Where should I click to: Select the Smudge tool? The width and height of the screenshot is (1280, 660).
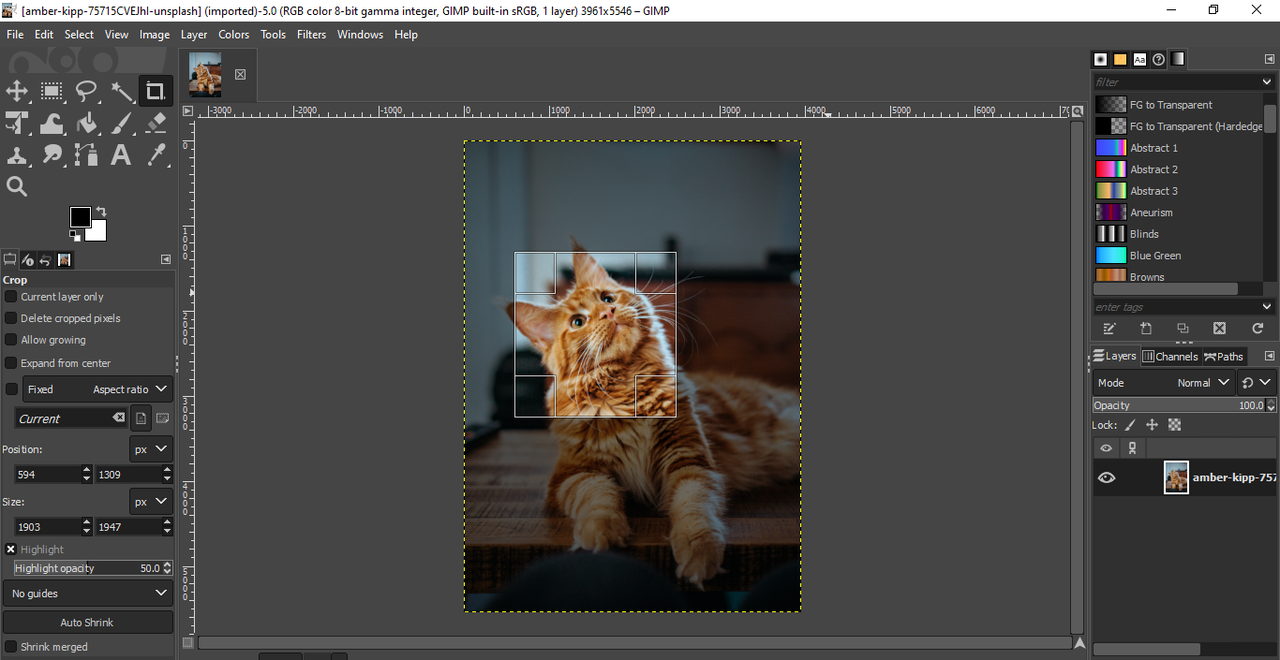52,155
